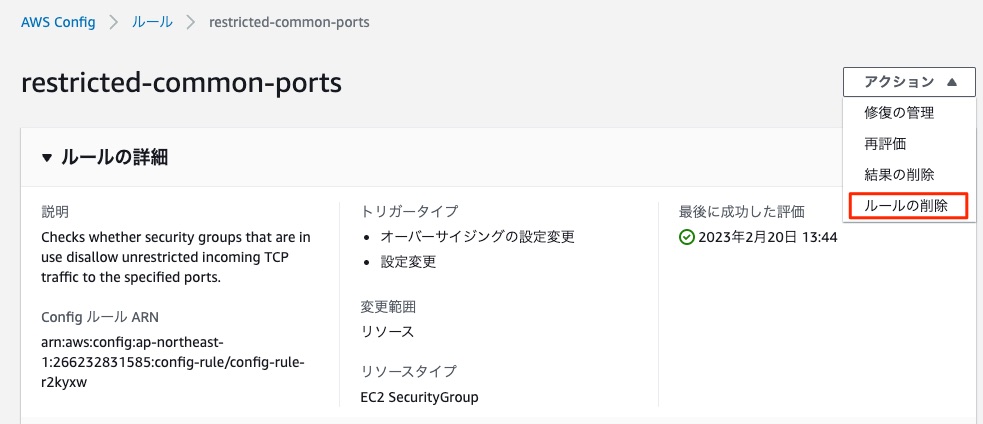Viewport: 983px width, 424px height.
Task: Click the restricted-common-ports page heading
Action: 182,83
